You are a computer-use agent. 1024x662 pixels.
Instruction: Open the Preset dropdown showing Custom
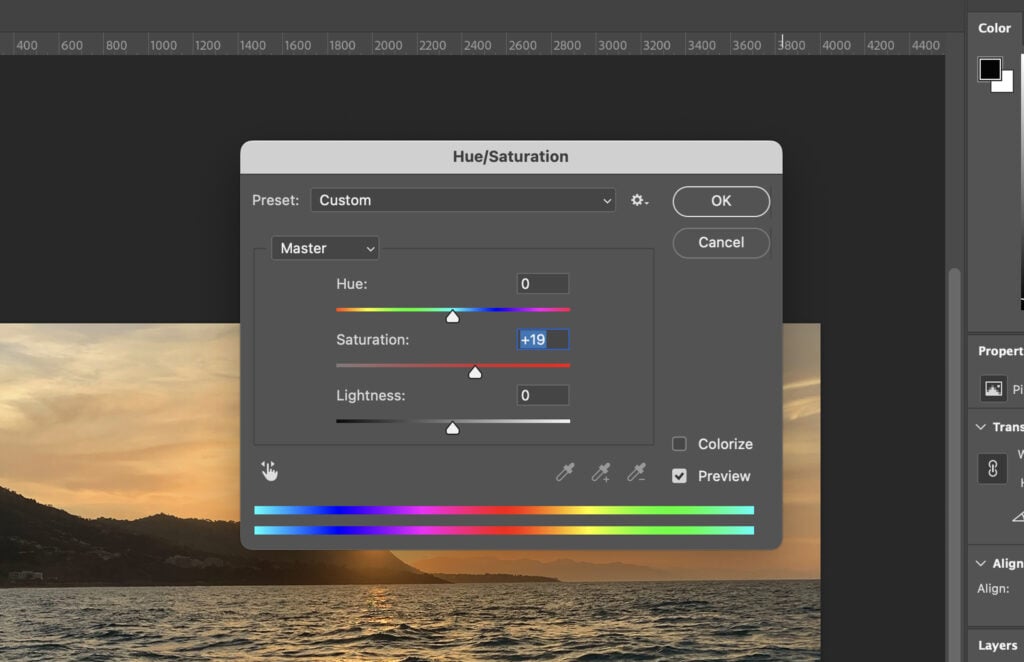tap(463, 200)
